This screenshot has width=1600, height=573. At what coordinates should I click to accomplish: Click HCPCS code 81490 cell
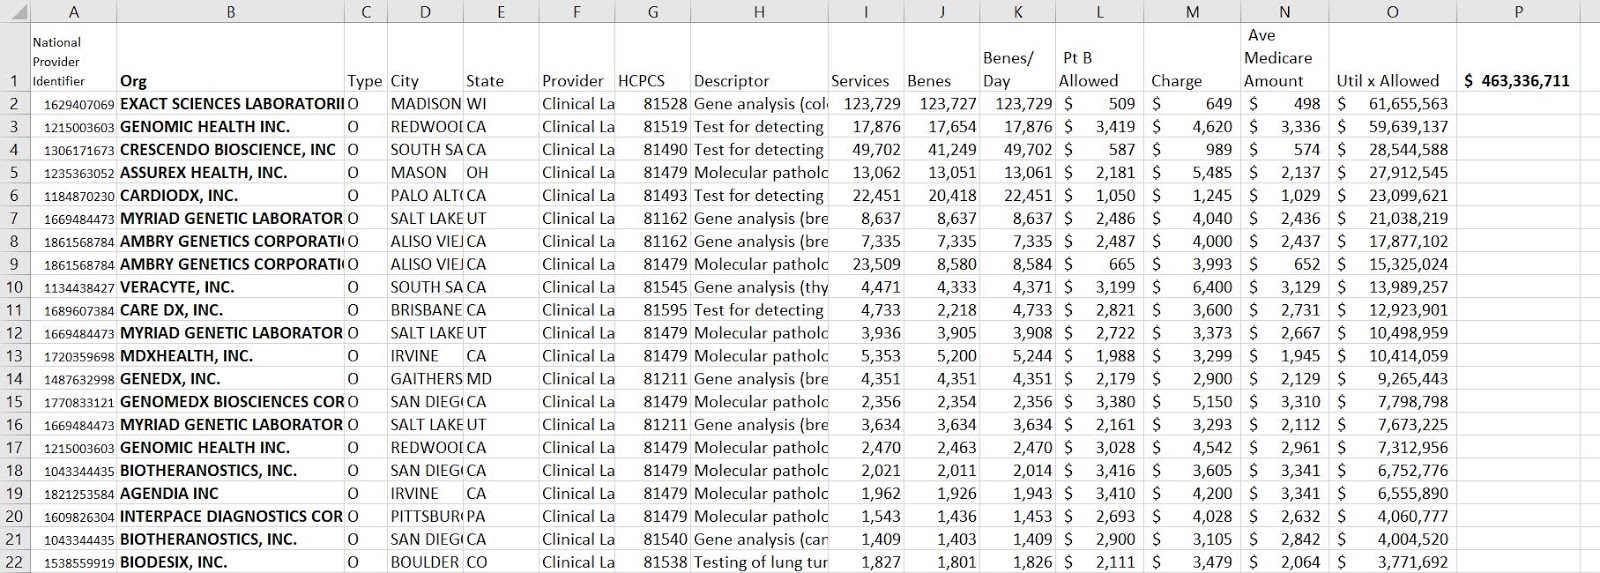(653, 150)
